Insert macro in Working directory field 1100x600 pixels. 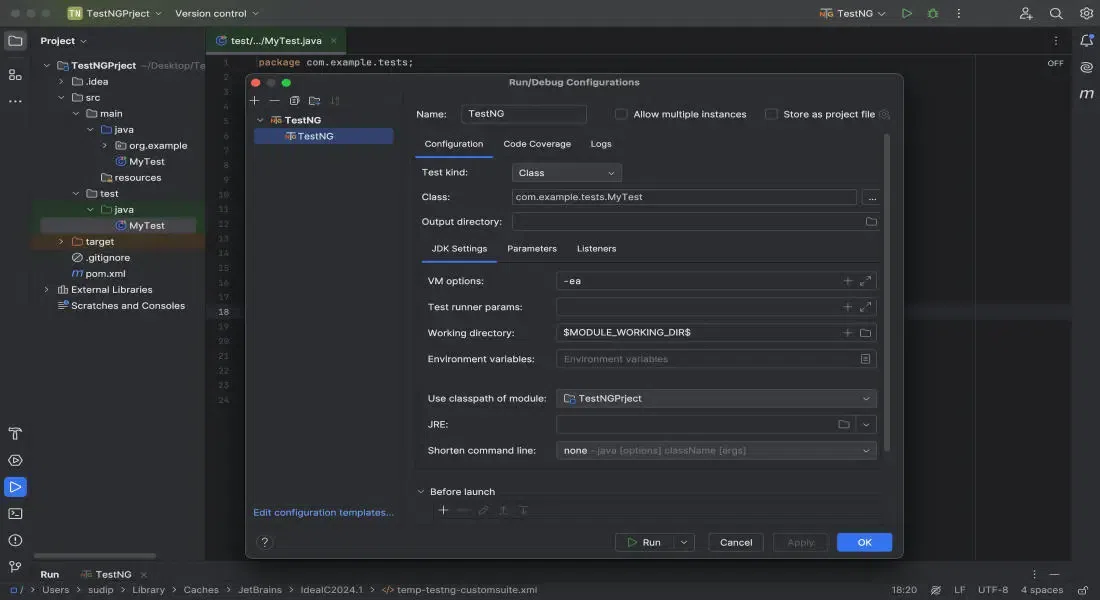pyautogui.click(x=847, y=333)
